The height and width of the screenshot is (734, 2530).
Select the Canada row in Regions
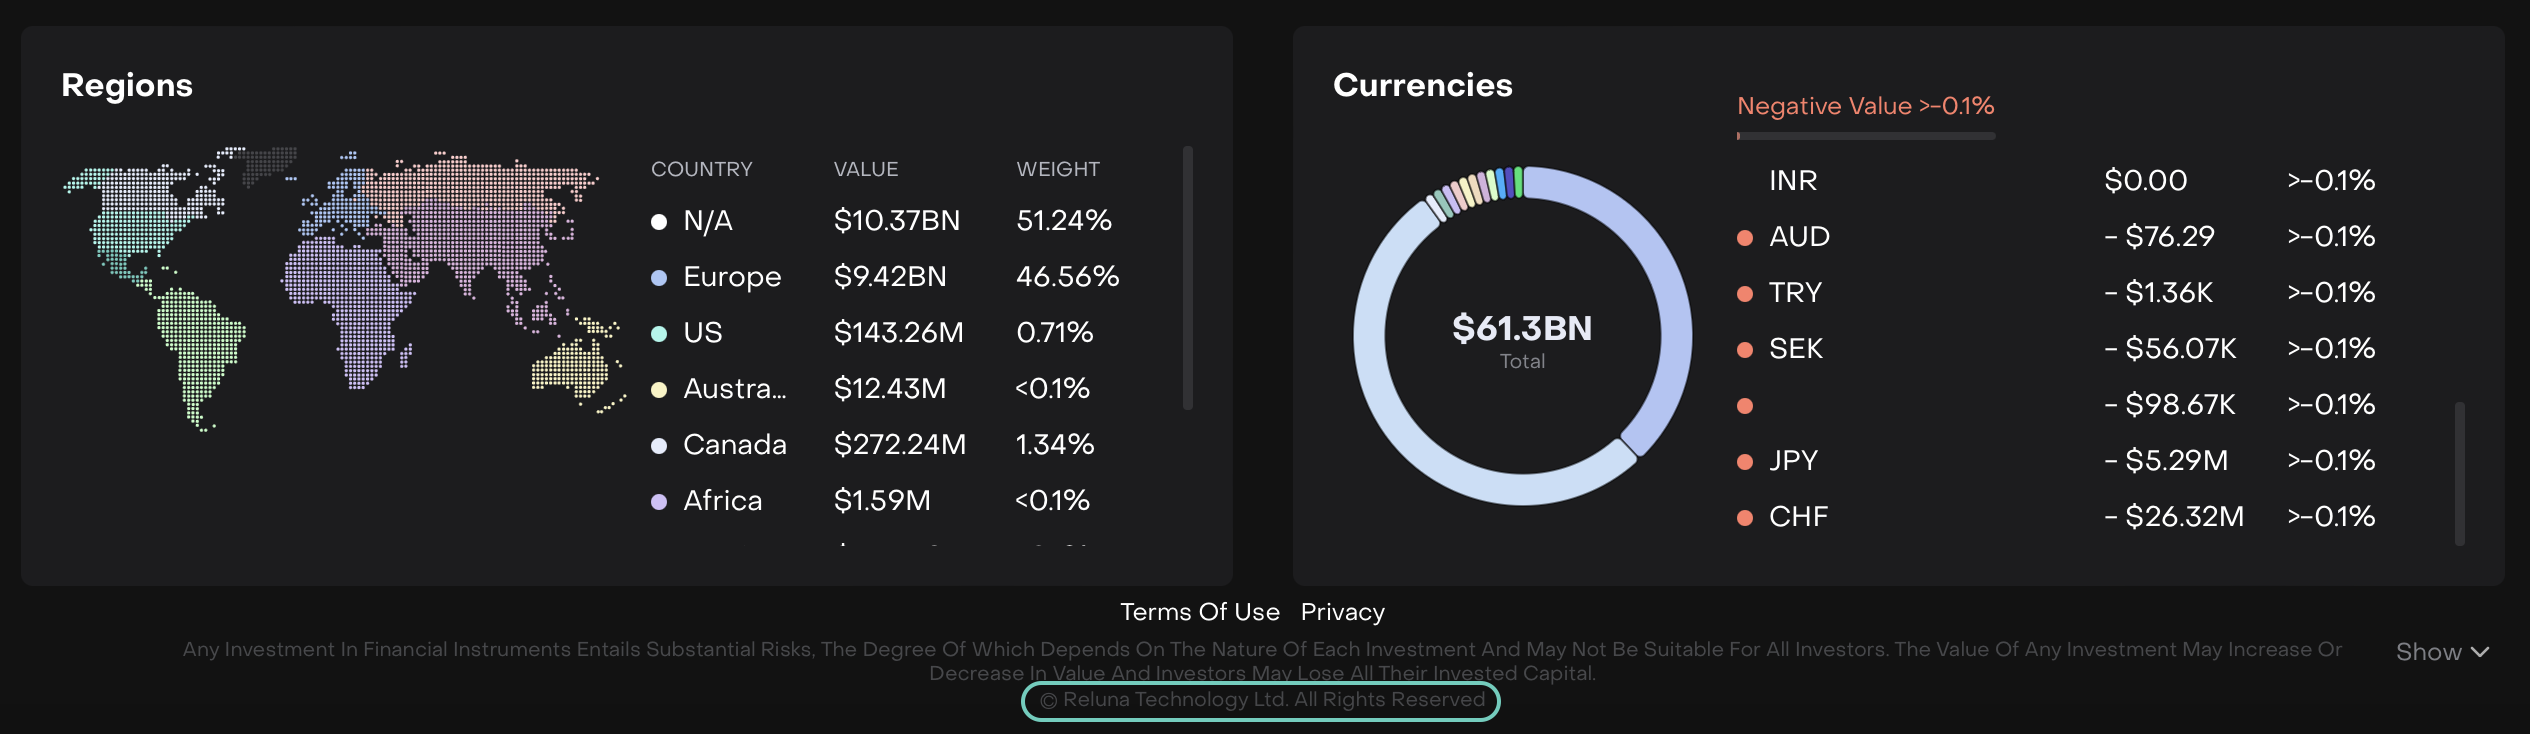click(734, 445)
